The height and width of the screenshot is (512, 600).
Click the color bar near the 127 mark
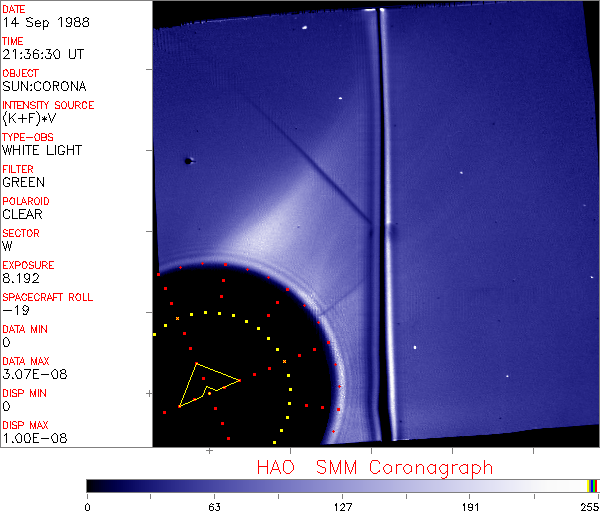coord(342,485)
